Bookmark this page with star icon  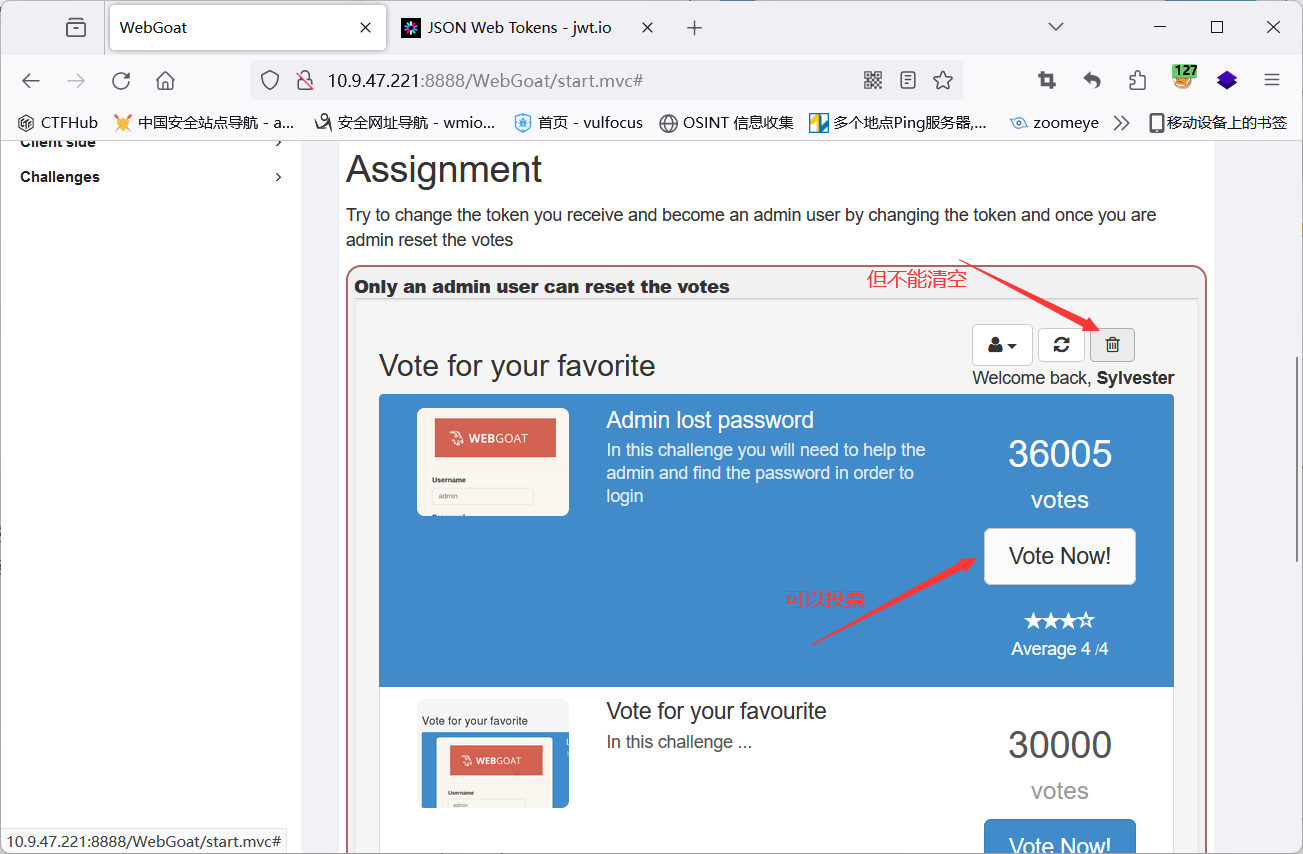tap(943, 81)
